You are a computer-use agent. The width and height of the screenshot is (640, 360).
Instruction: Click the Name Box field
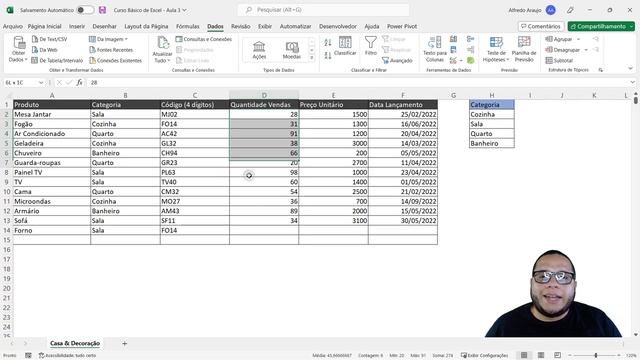pos(23,82)
